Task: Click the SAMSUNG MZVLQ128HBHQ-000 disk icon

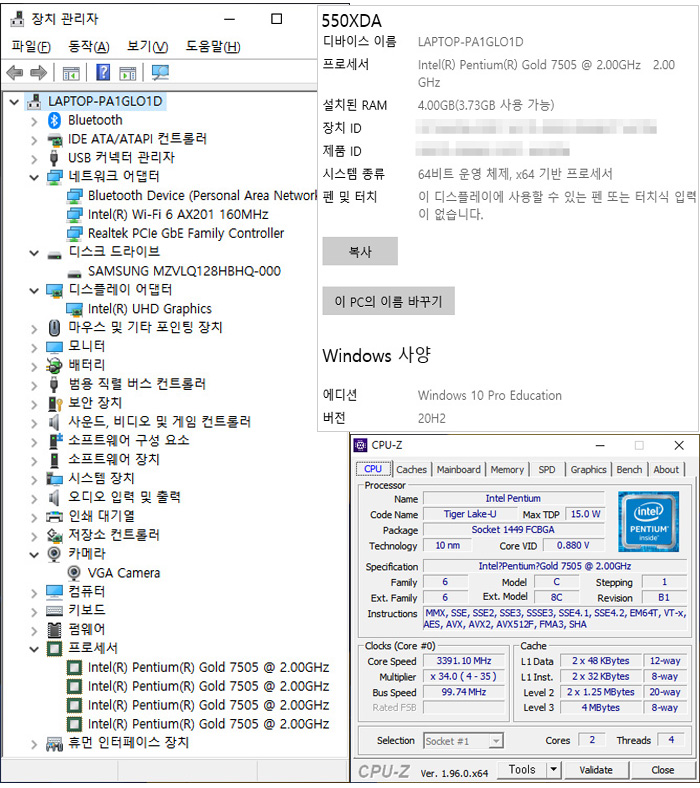Action: [x=74, y=274]
